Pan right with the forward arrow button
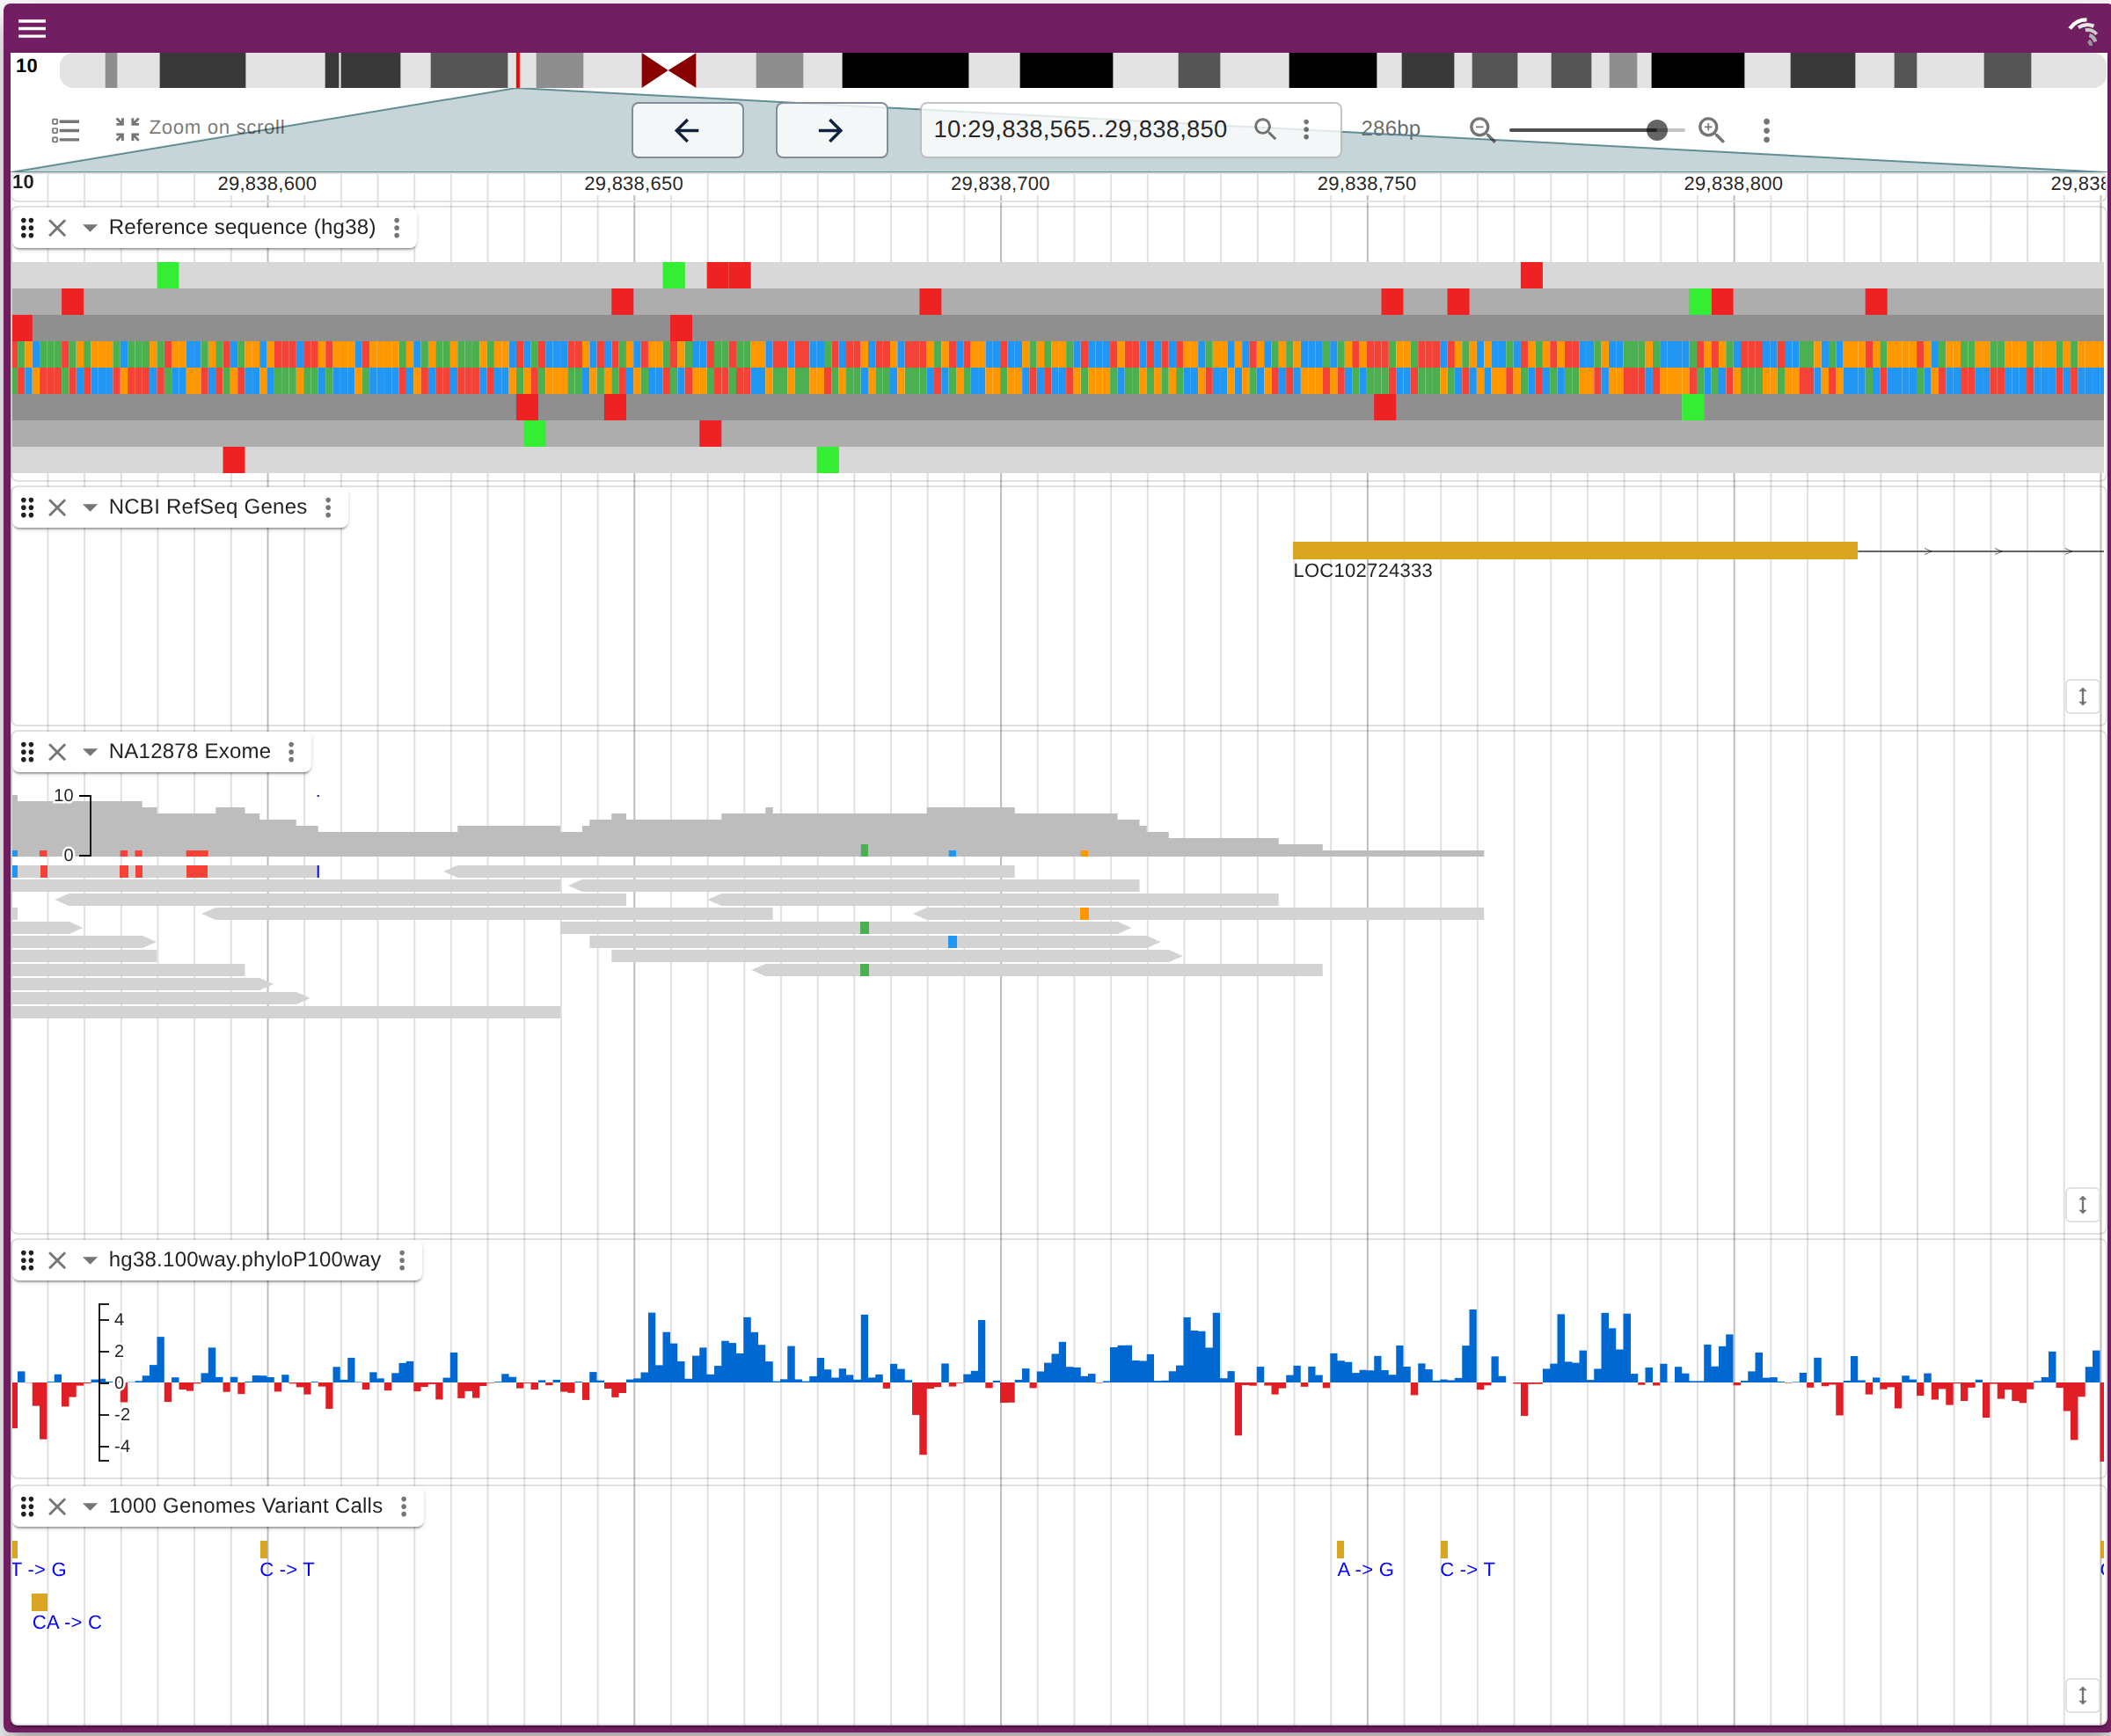Viewport: 2111px width, 1736px height. [x=831, y=130]
